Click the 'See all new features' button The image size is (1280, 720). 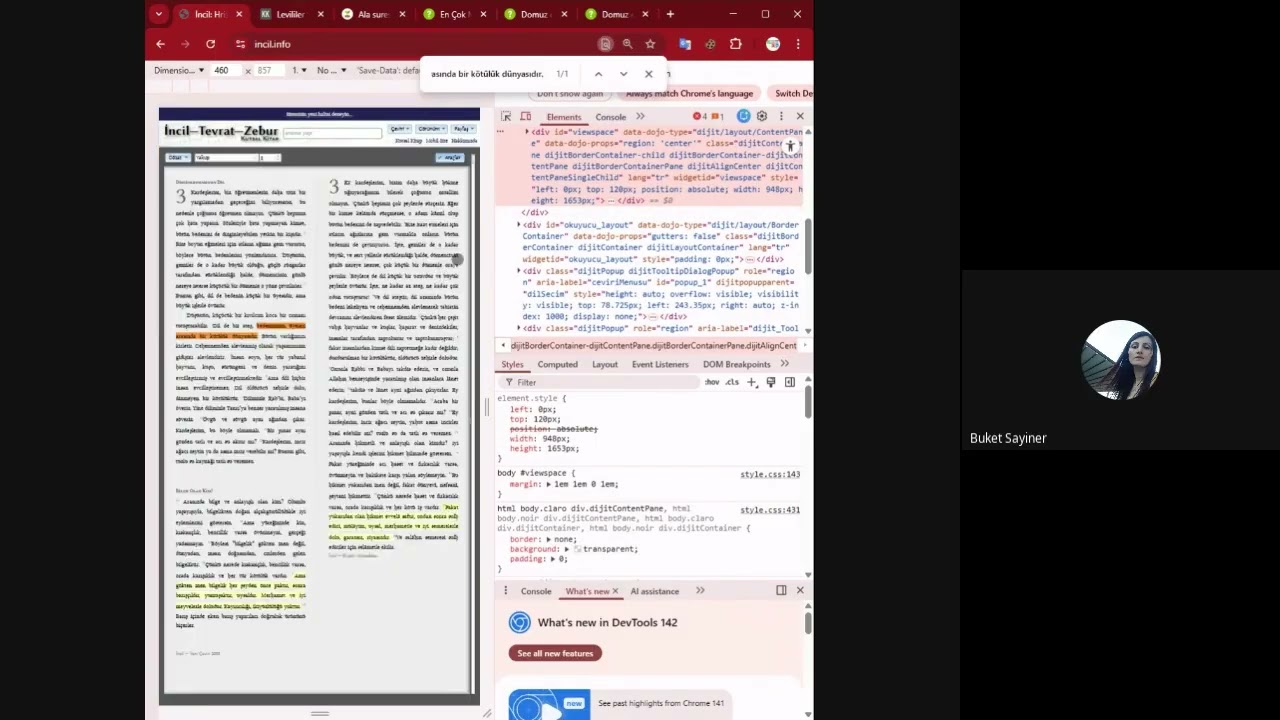click(555, 653)
